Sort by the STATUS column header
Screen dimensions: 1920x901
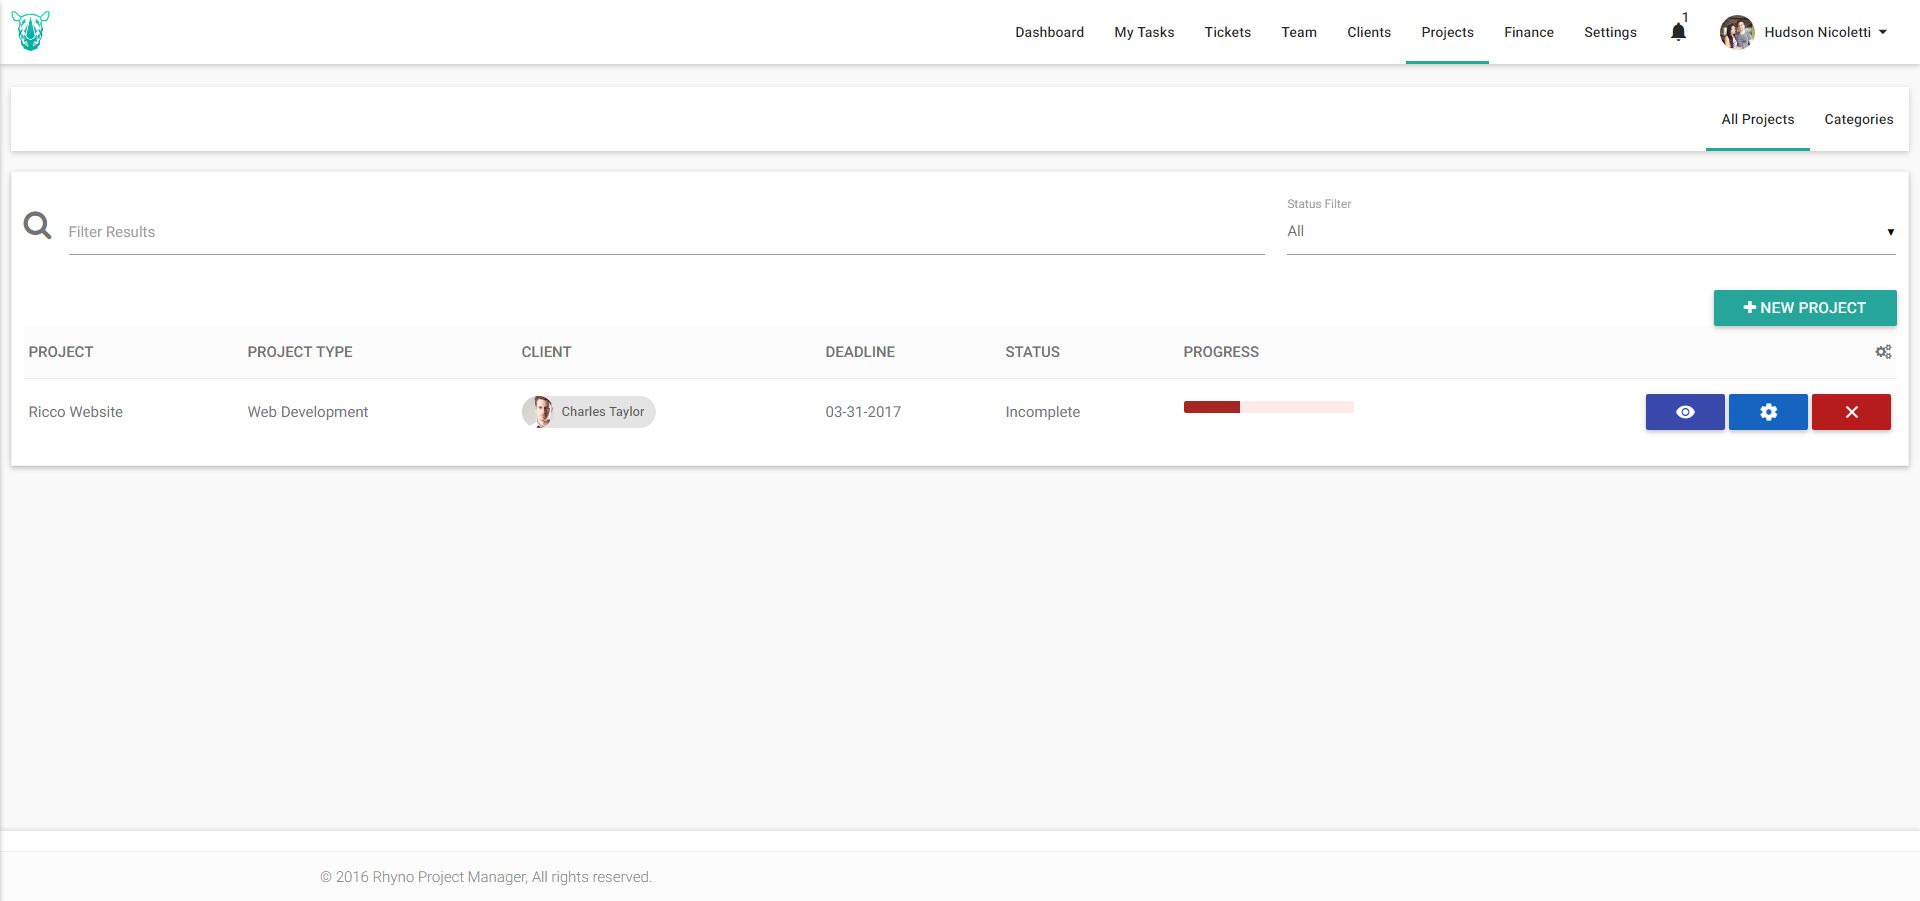(x=1032, y=352)
